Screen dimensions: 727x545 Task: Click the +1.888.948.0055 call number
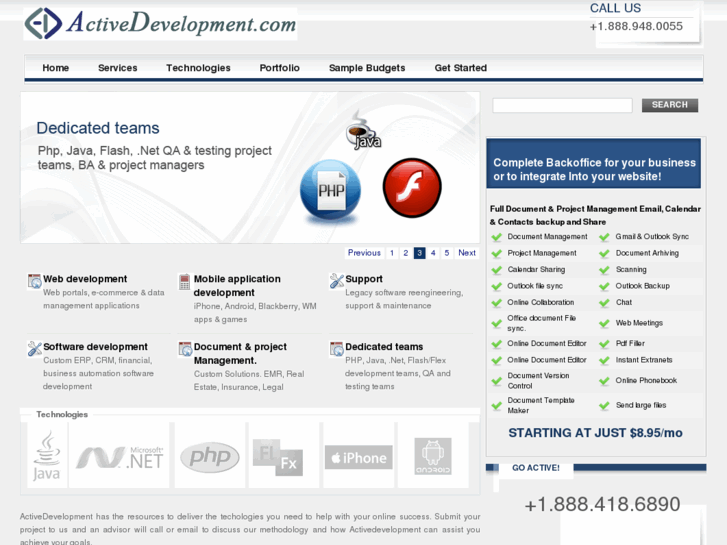tap(636, 26)
